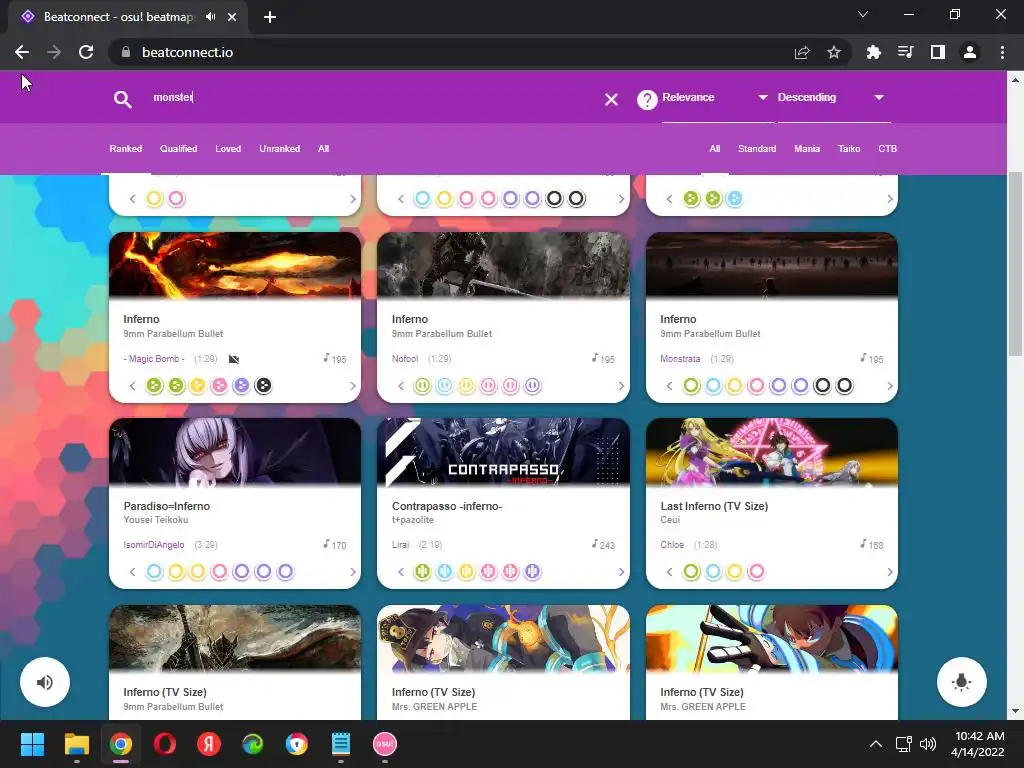Toggle the site volume speaker button
The width and height of the screenshot is (1024, 768).
tap(44, 682)
